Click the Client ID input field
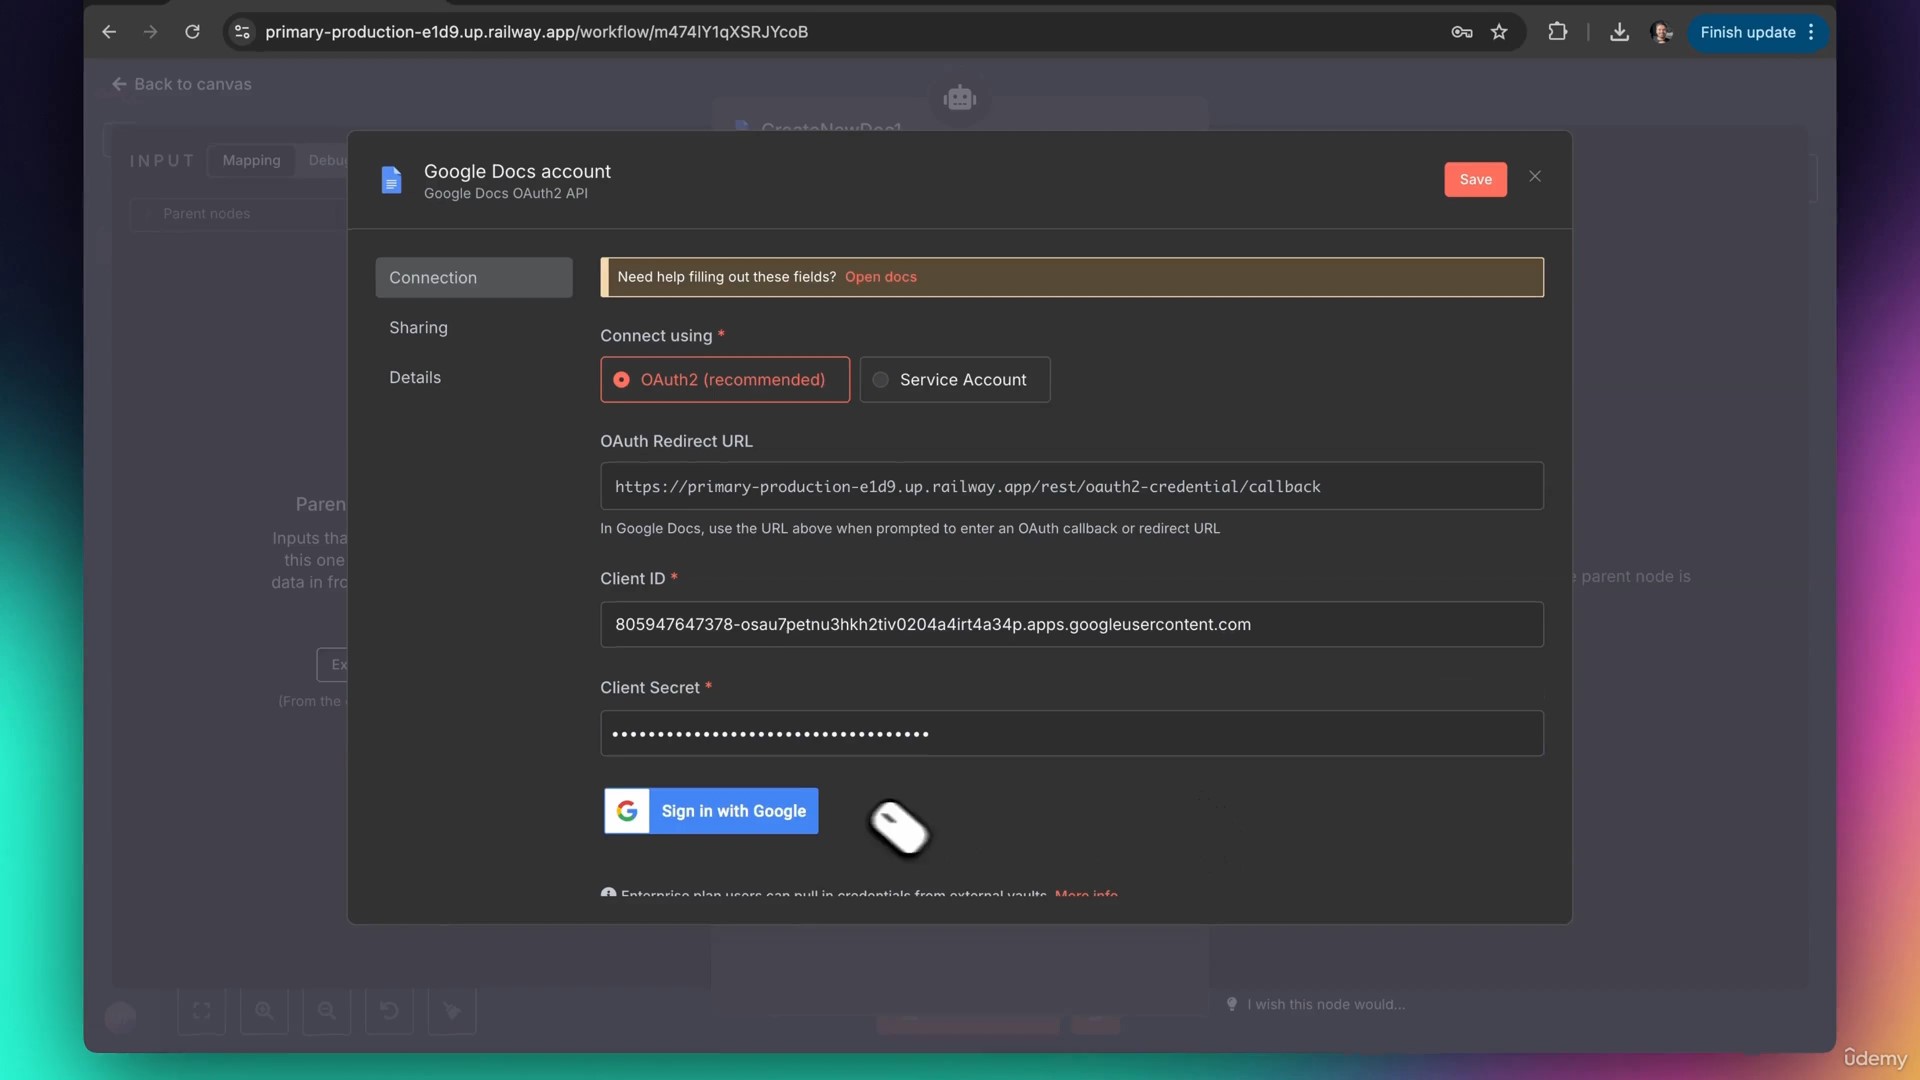The height and width of the screenshot is (1080, 1920). (1072, 624)
